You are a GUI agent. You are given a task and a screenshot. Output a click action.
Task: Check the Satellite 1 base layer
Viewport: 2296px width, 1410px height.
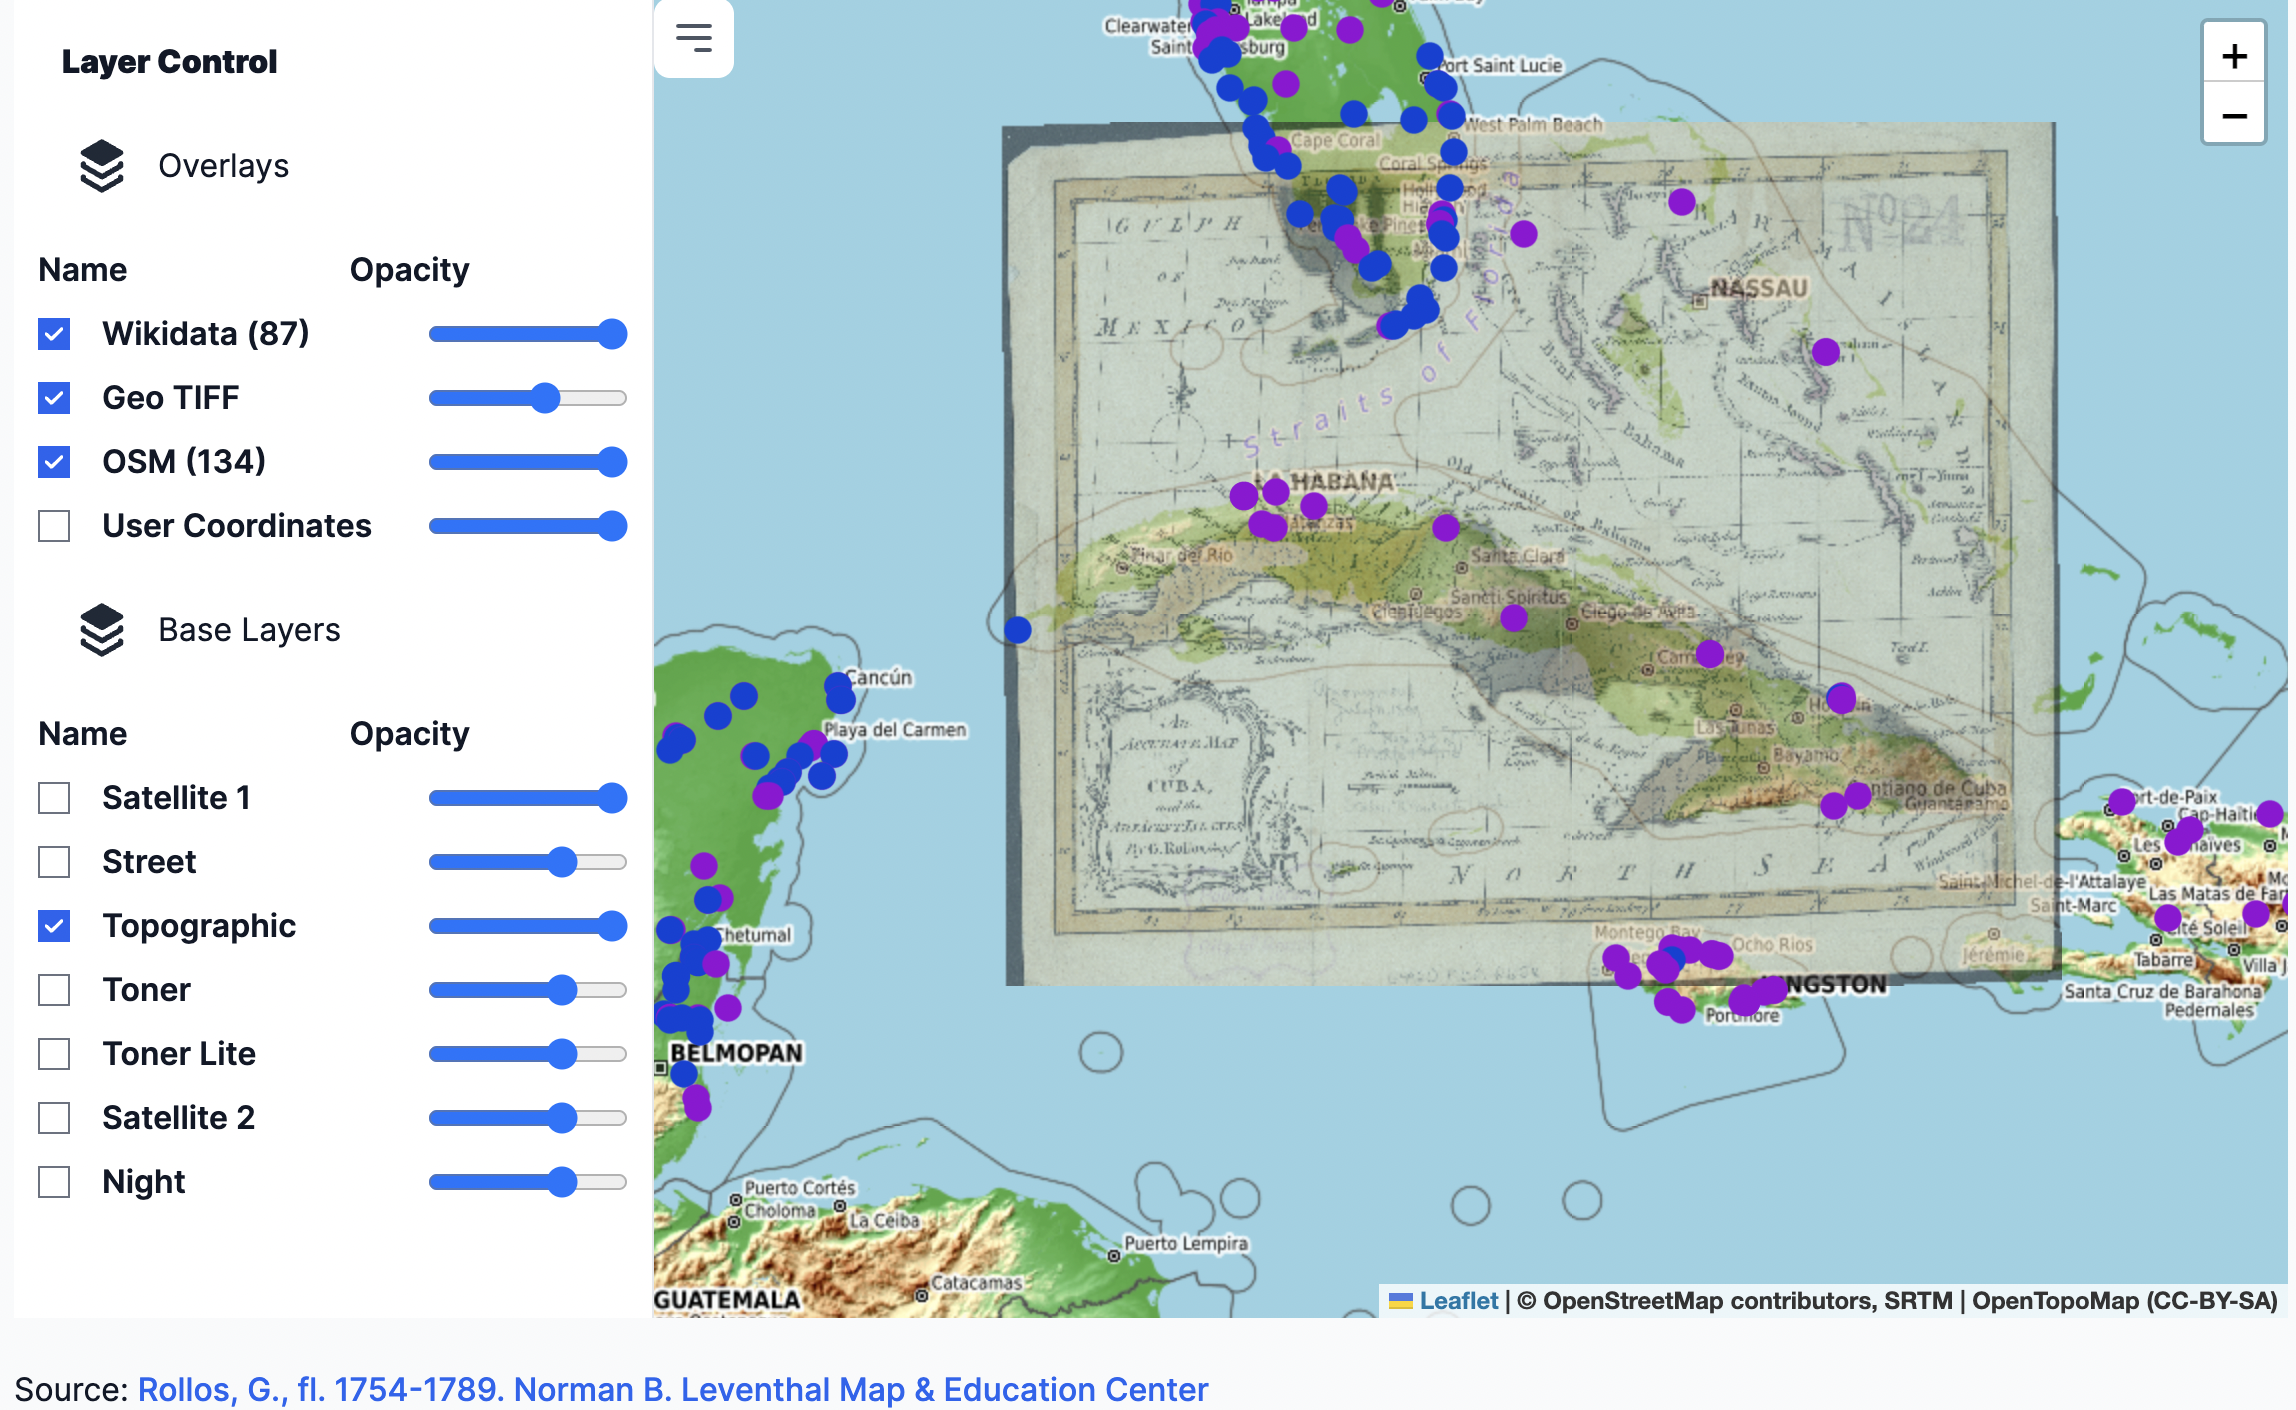click(x=54, y=798)
